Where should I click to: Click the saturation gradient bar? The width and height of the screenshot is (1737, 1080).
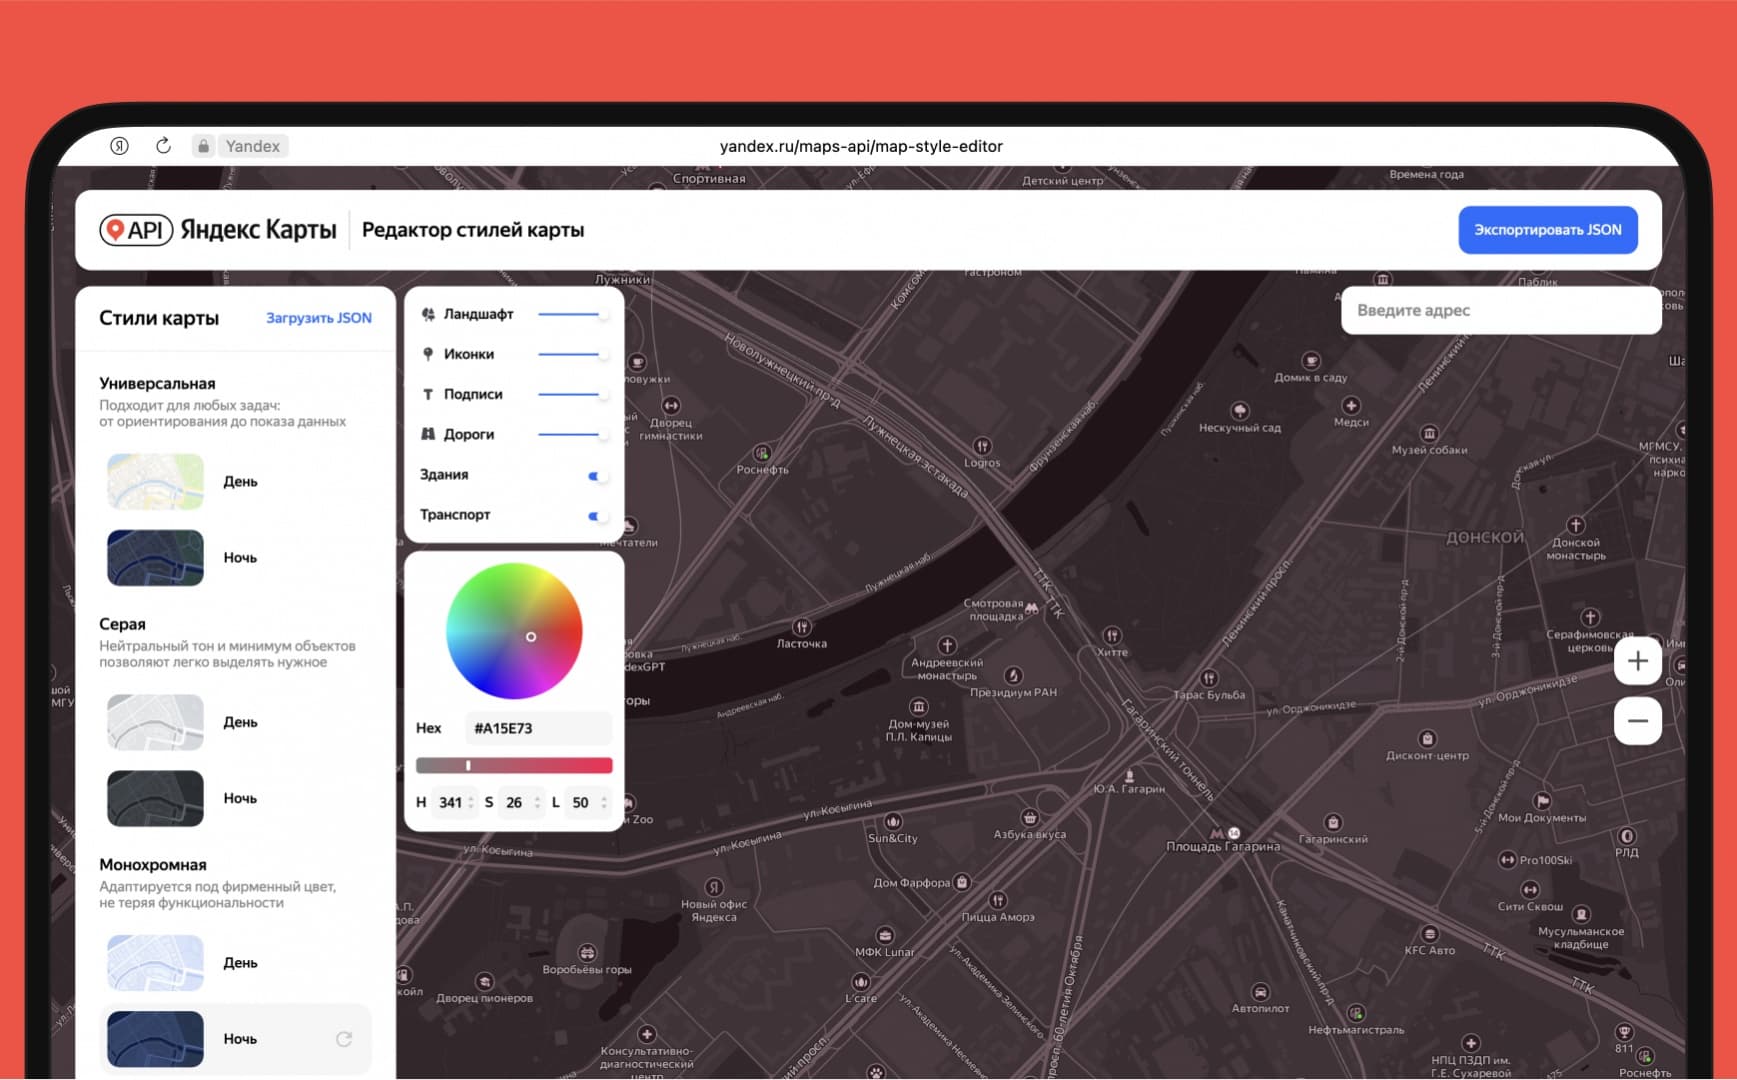[514, 766]
